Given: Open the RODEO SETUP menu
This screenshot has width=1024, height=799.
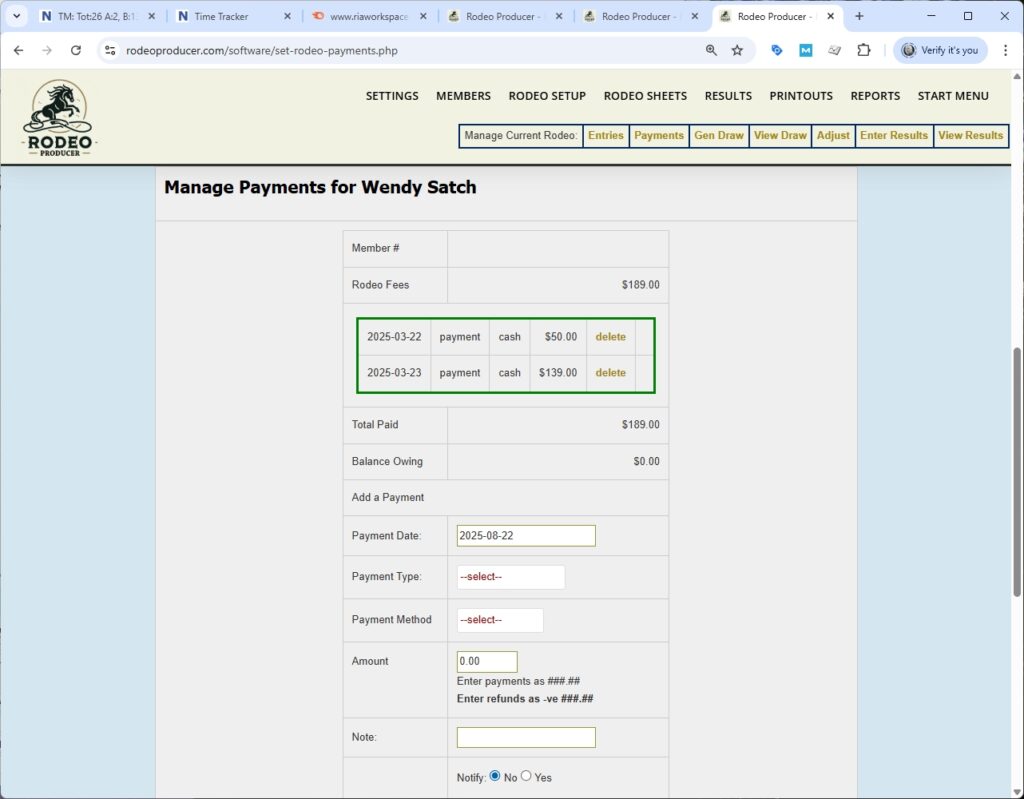Looking at the screenshot, I should click(547, 96).
